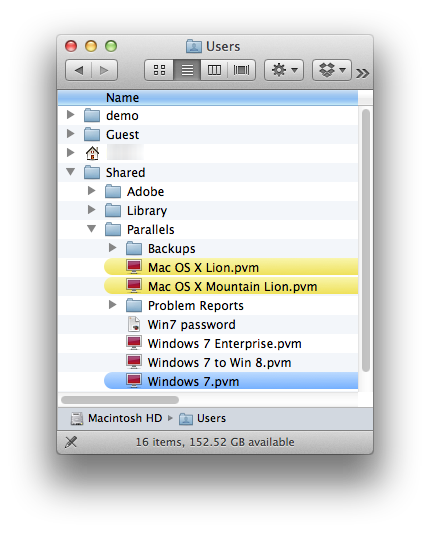Viewport: 430px width, 533px height.
Task: Select the Library folder icon
Action: (113, 211)
